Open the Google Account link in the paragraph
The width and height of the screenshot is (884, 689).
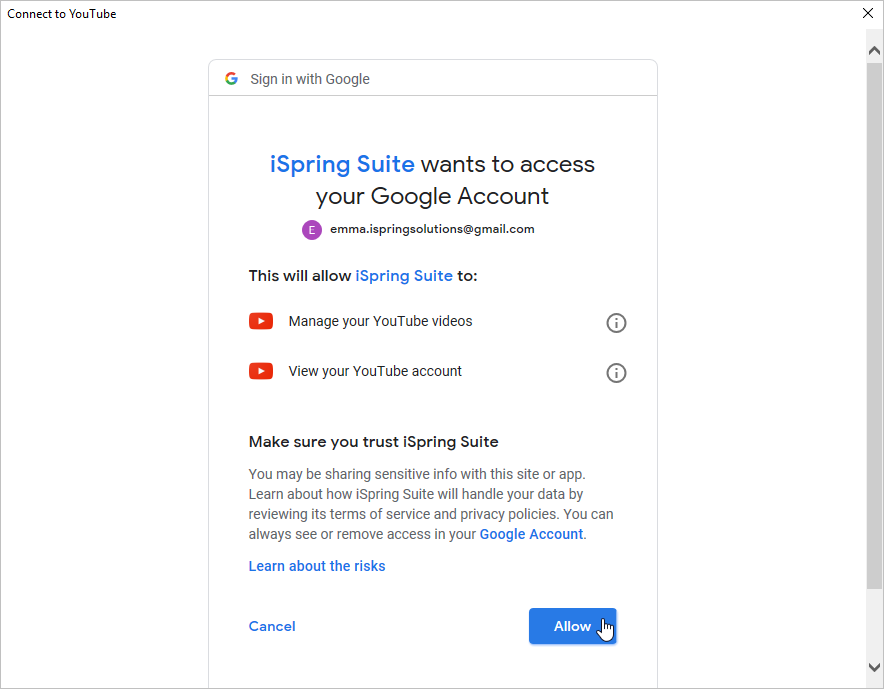pos(531,534)
